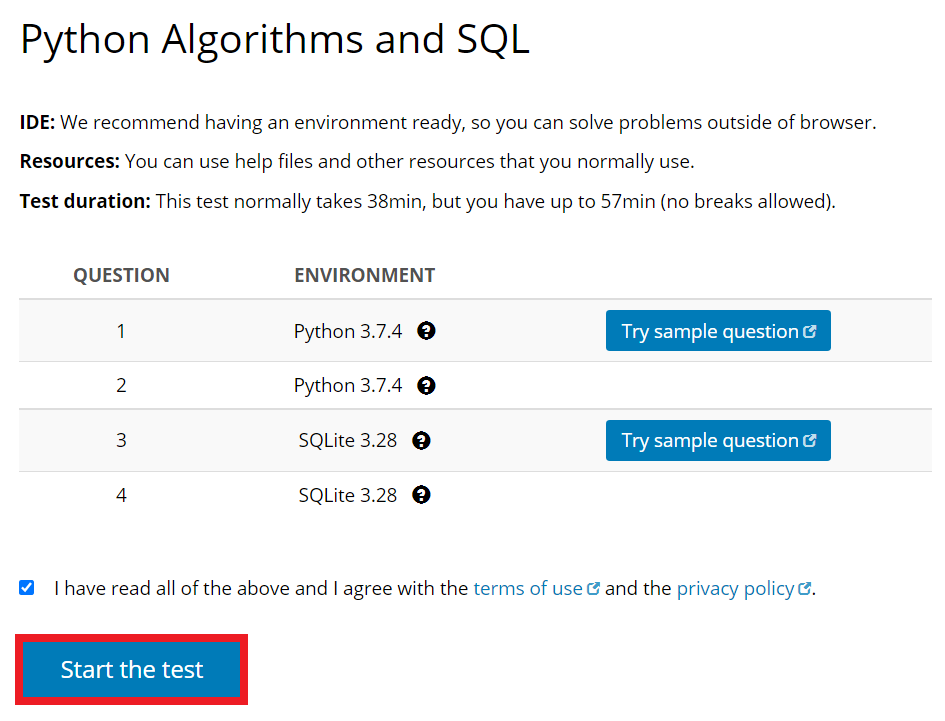Open the privacy policy link
This screenshot has width=945, height=721.
coord(735,588)
